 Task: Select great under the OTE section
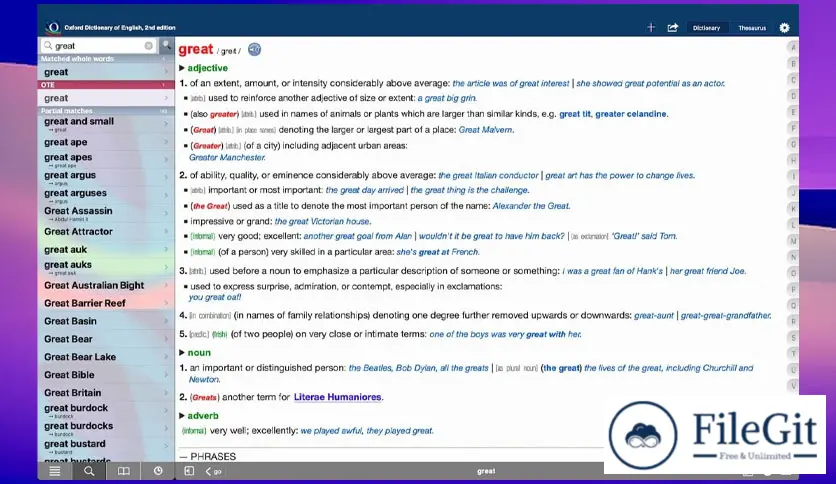[106, 98]
